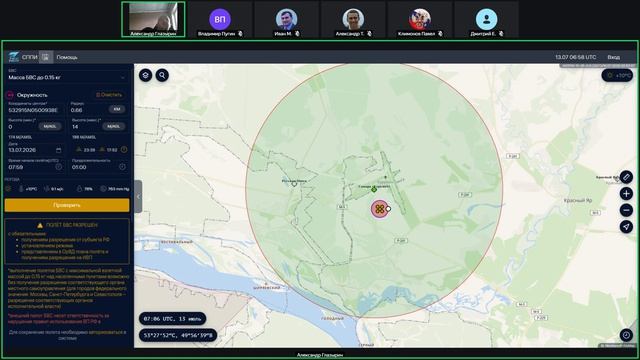Click the map timestamp pill 07:06 UTC
Image resolution: width=640 pixels, height=360 pixels.
[x=172, y=319]
